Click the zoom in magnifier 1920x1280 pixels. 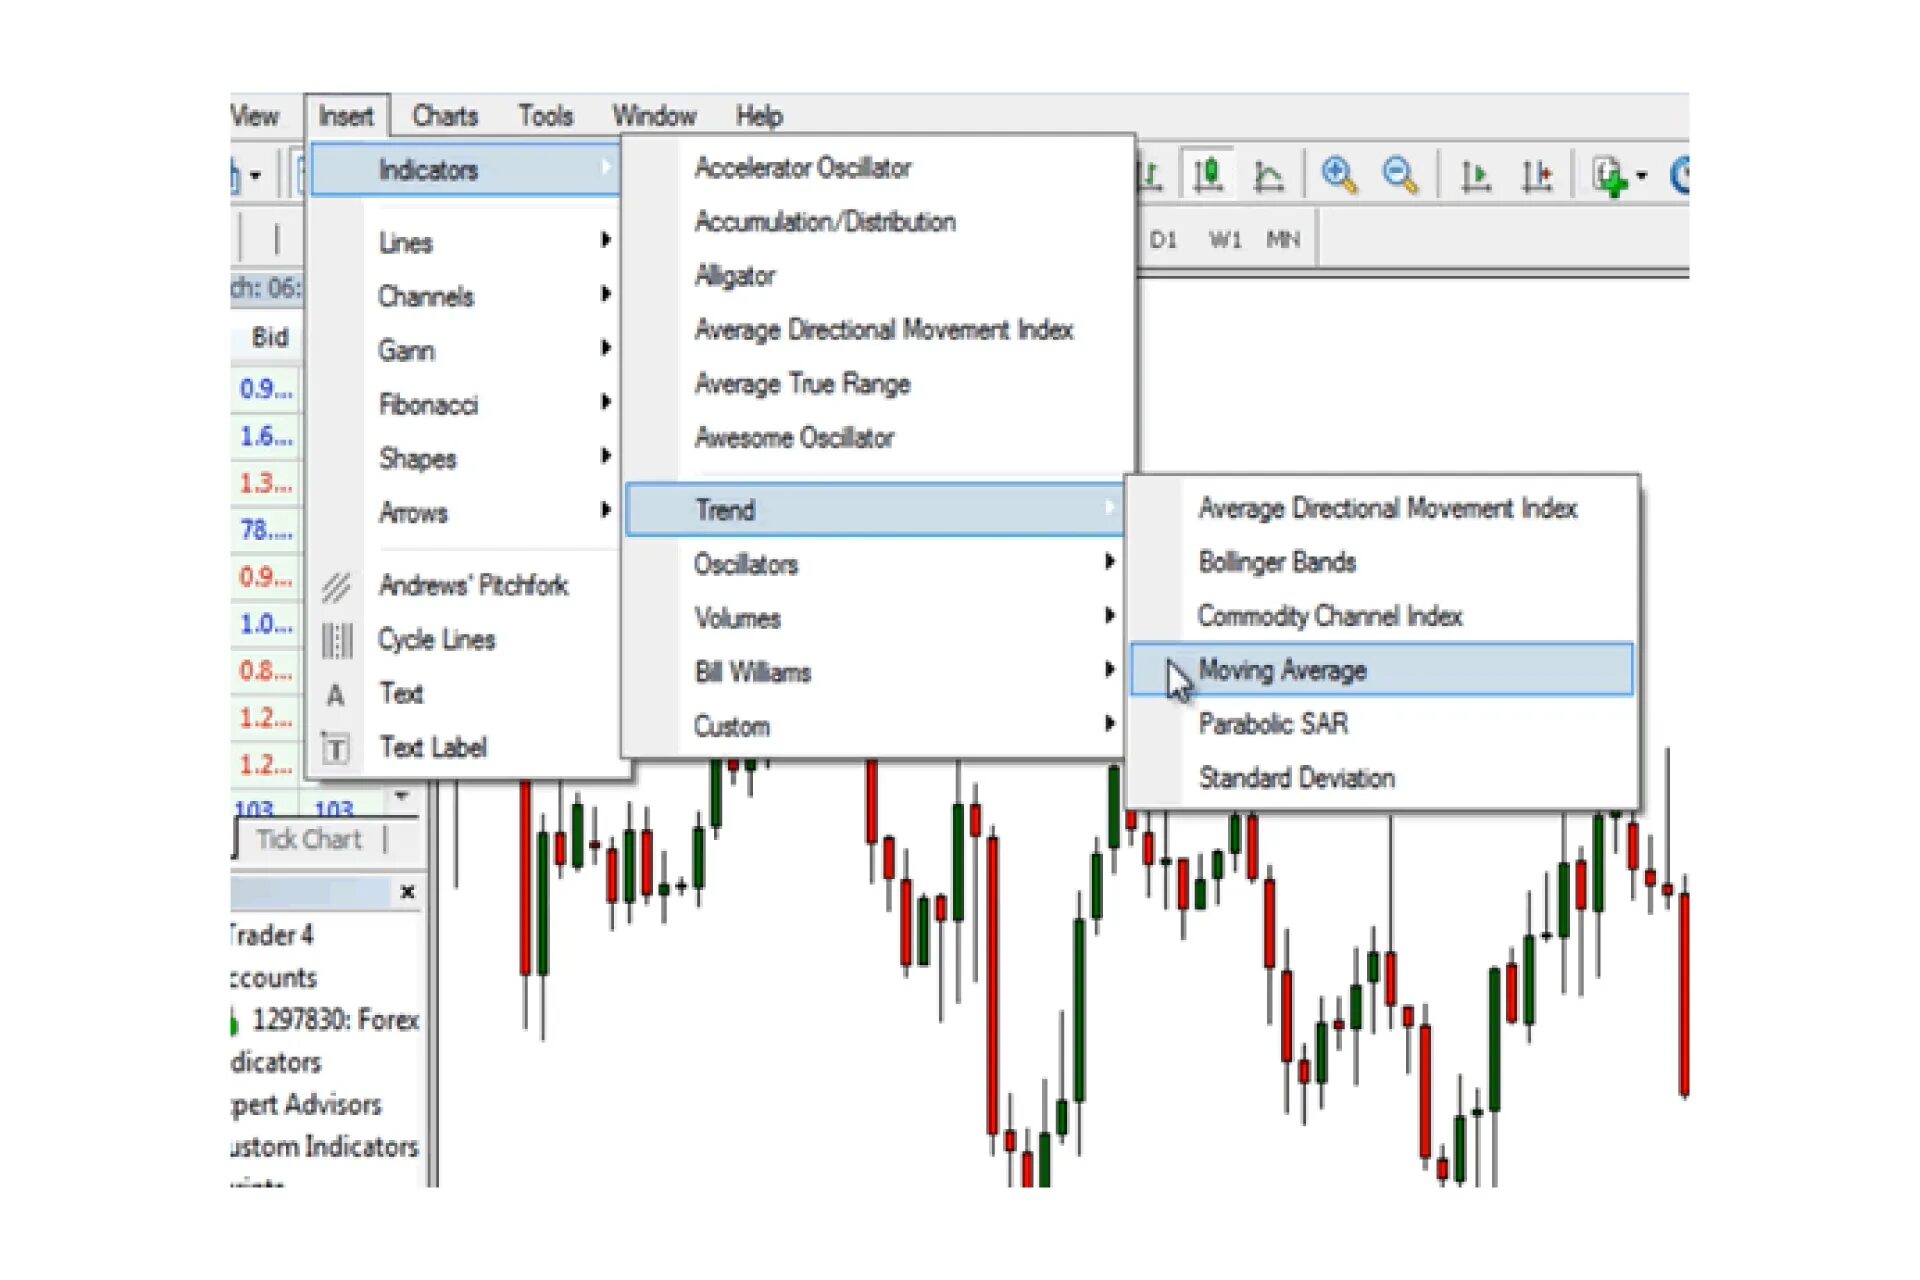[1338, 176]
